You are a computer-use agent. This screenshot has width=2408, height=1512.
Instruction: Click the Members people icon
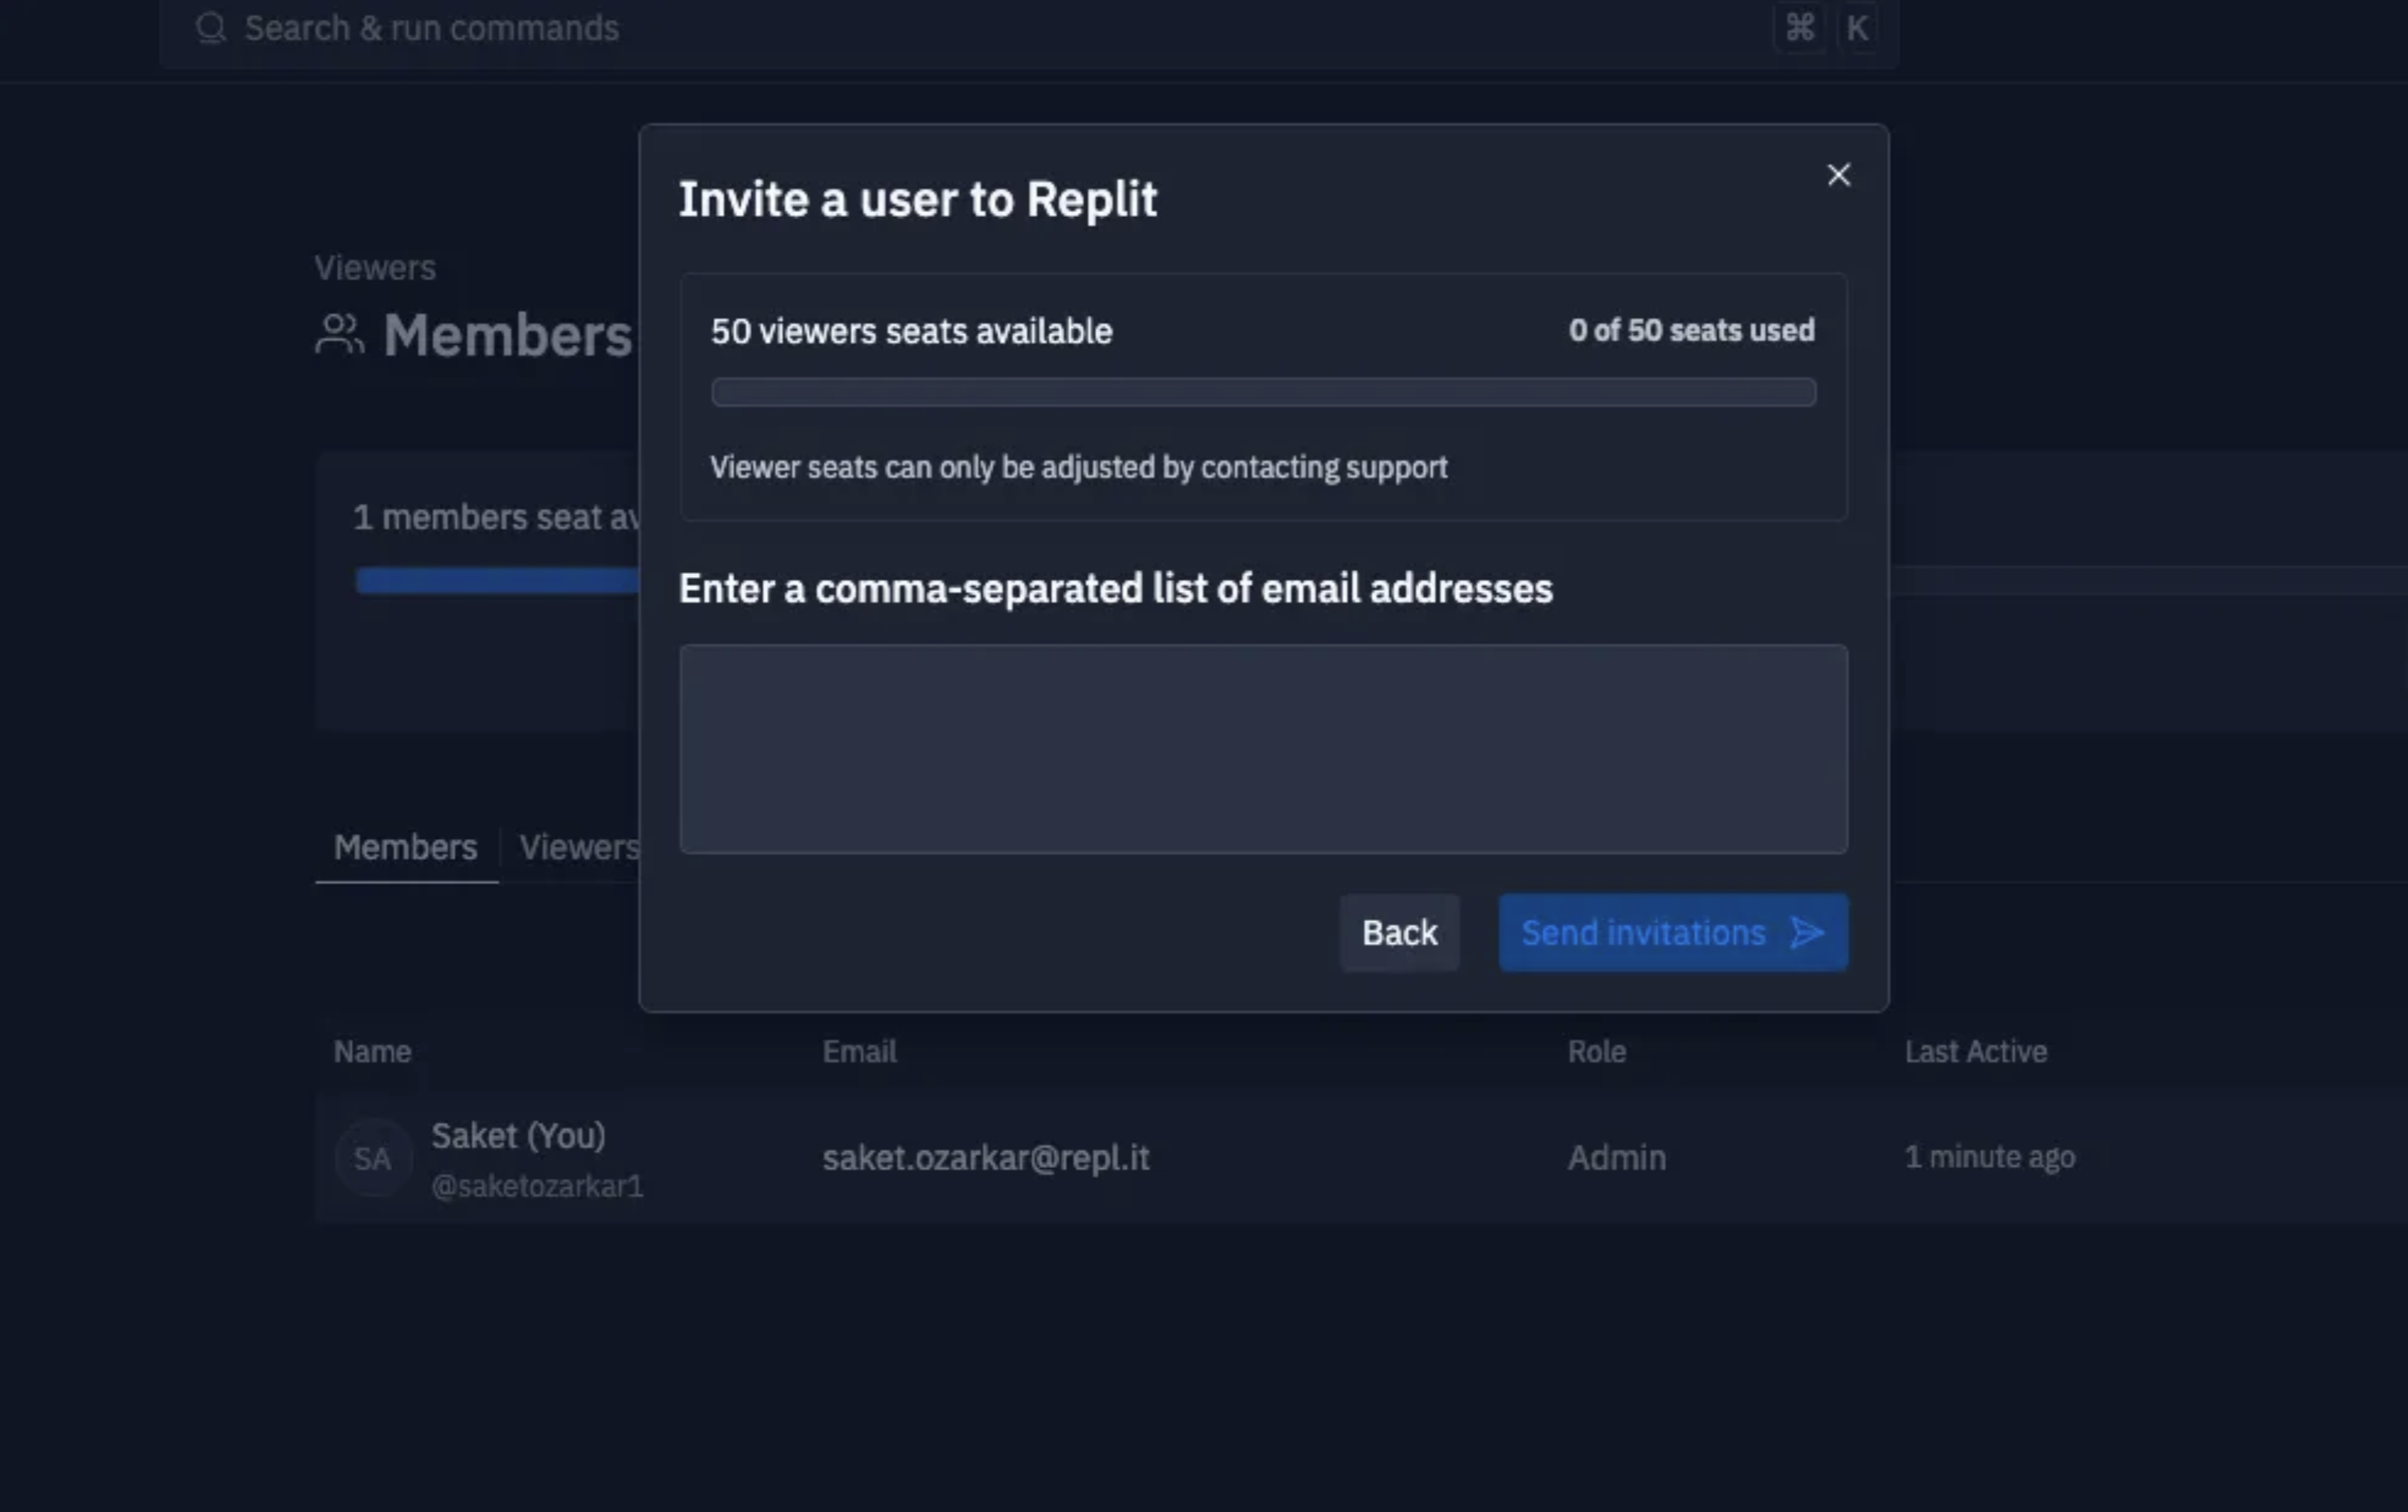click(x=339, y=334)
